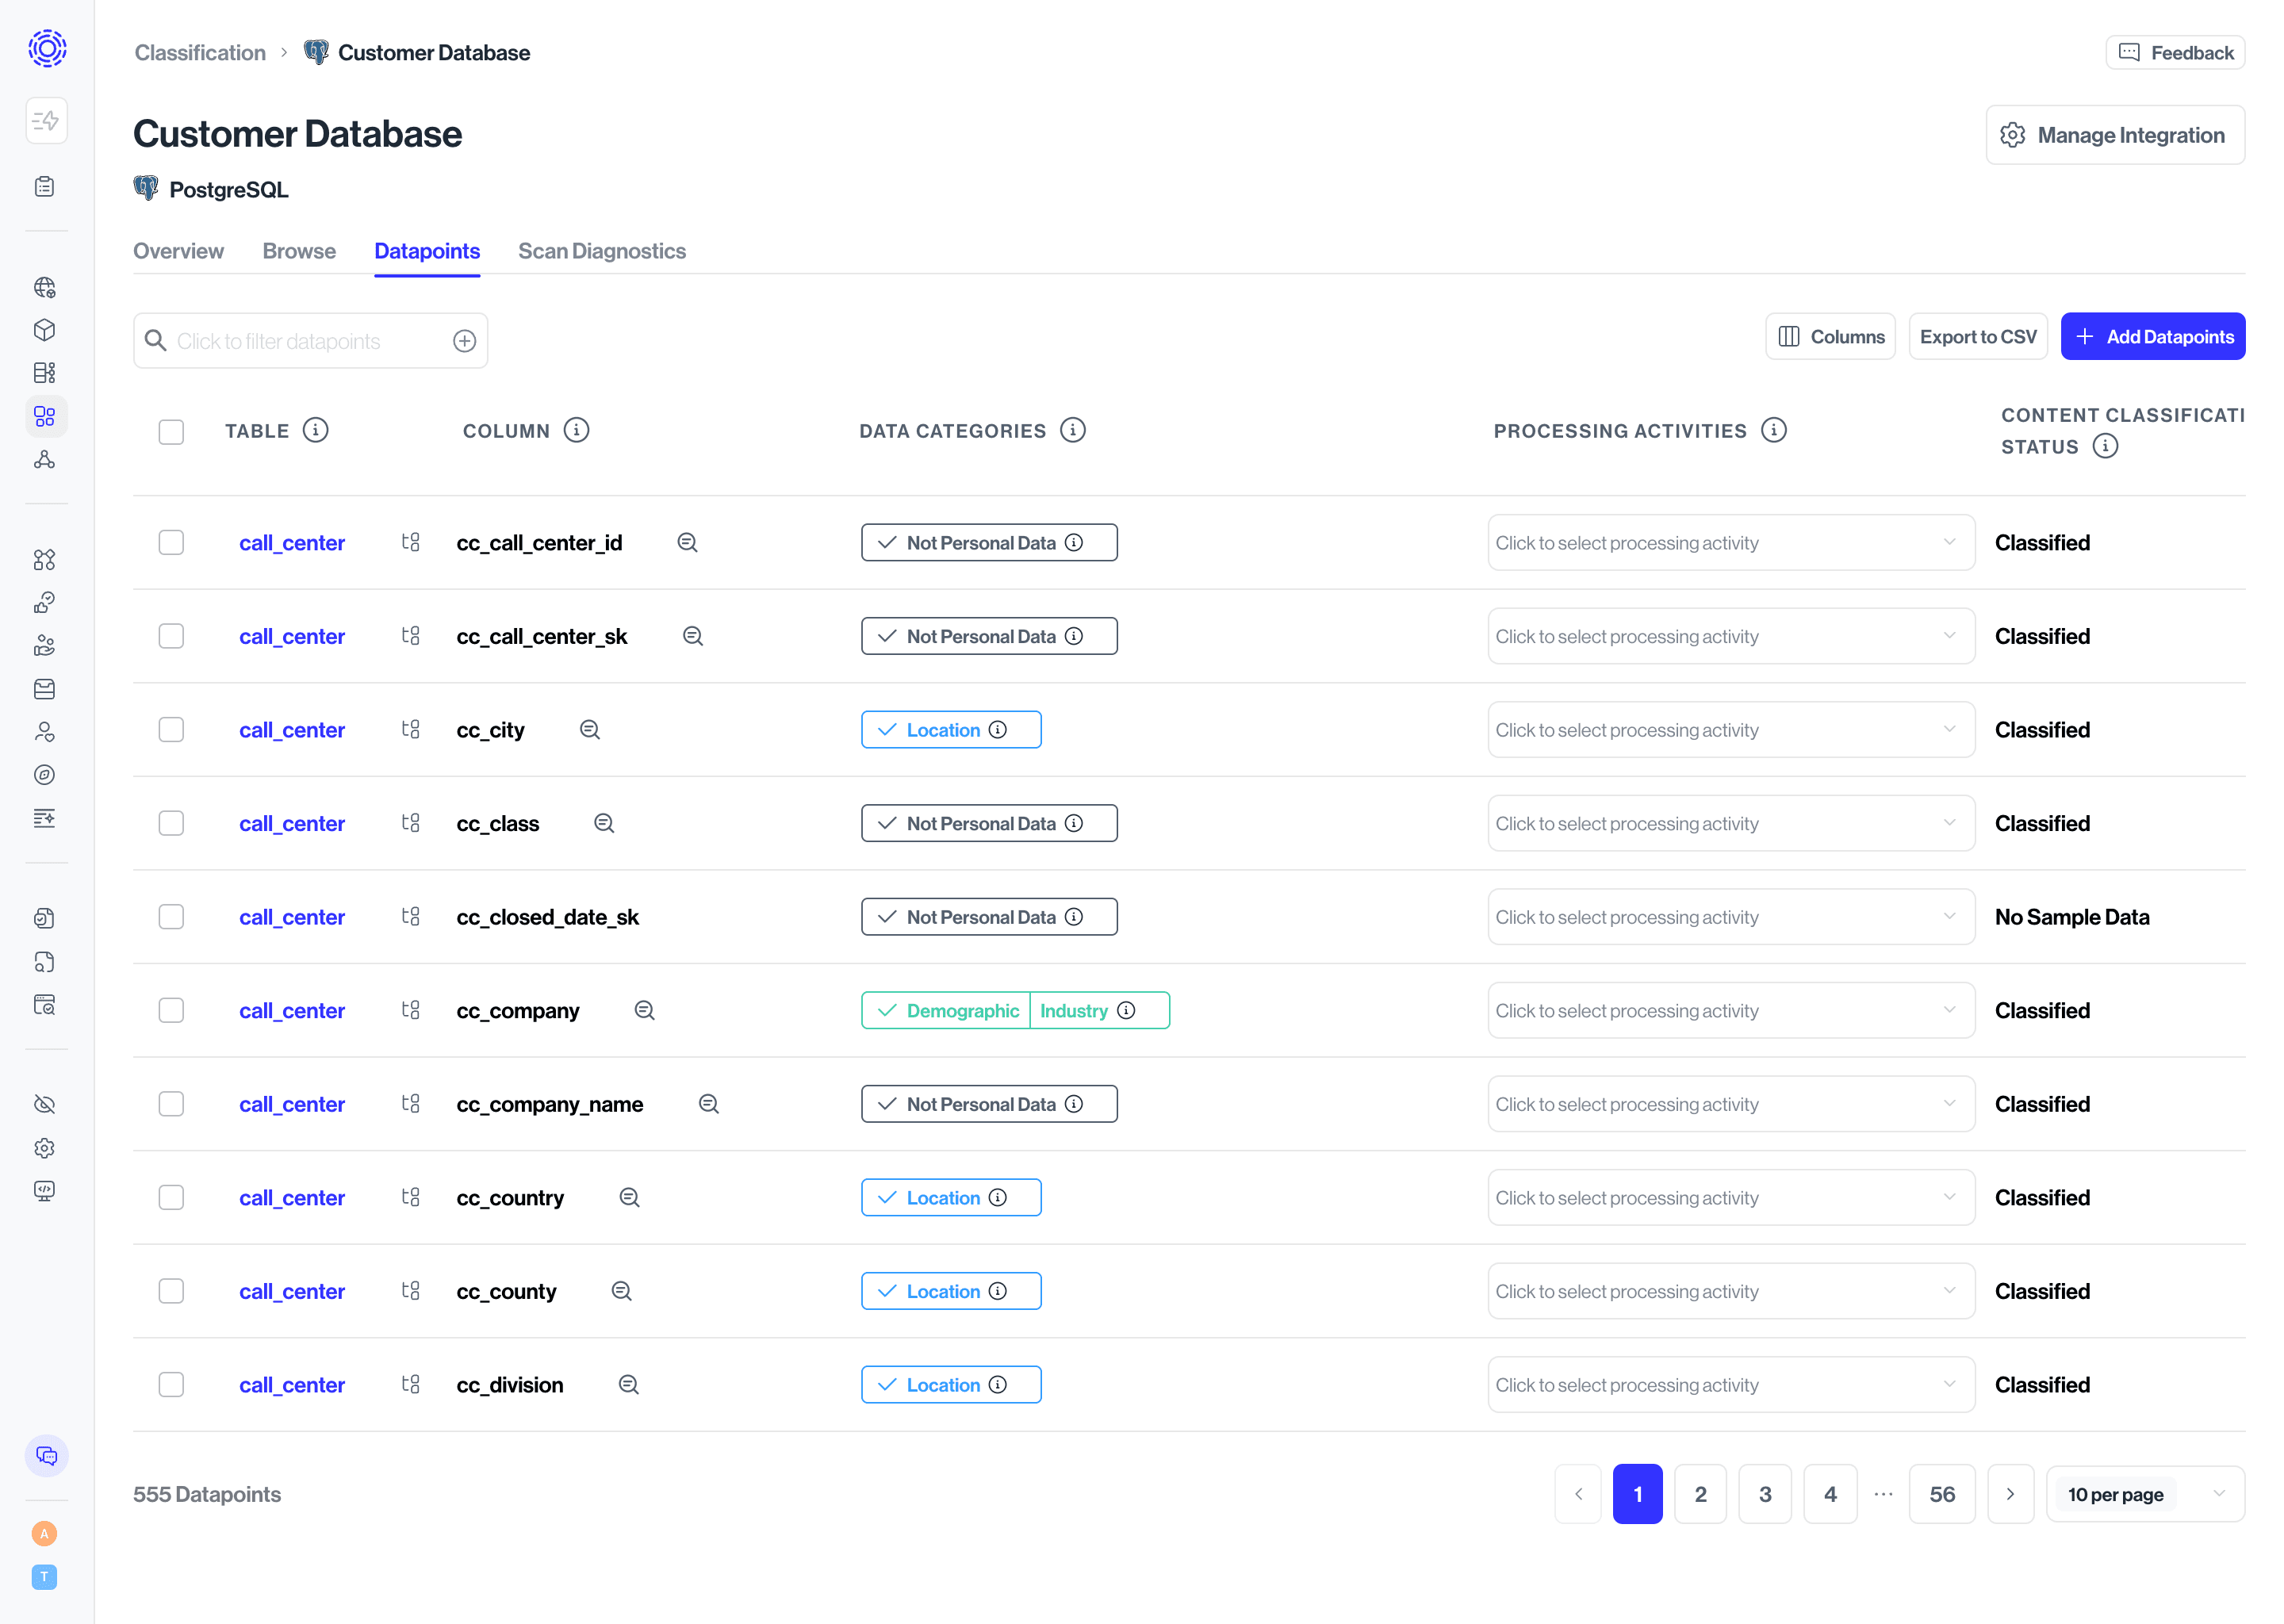
Task: Open the Feedback button
Action: 2175,53
